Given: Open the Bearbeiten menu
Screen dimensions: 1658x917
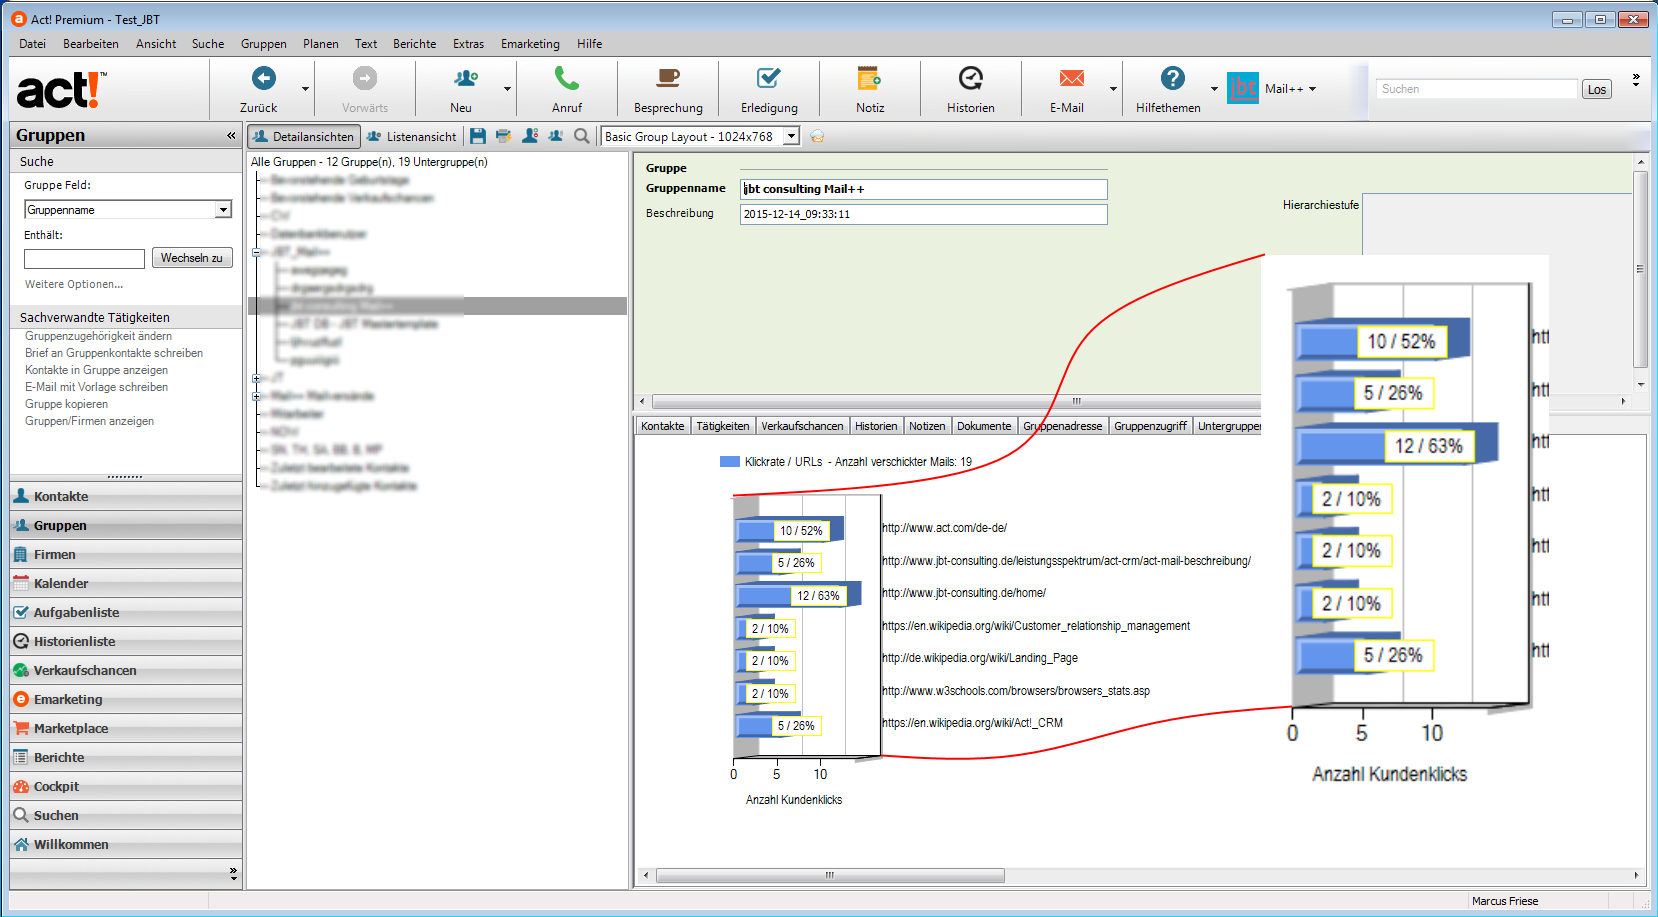Looking at the screenshot, I should (91, 44).
